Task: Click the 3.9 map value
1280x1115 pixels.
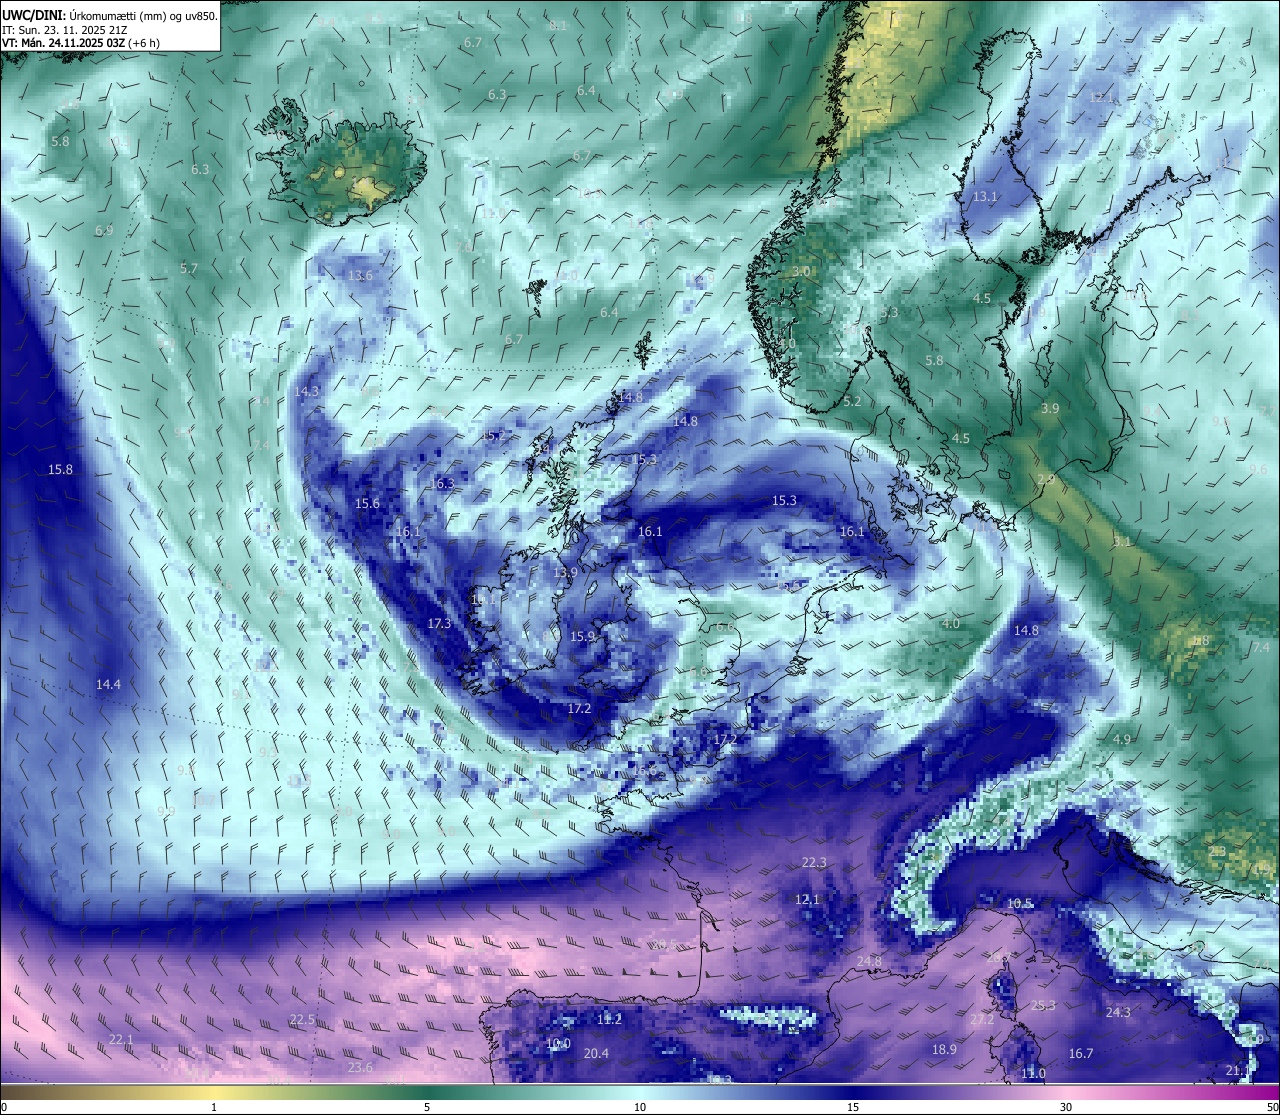Action: [x=1050, y=408]
